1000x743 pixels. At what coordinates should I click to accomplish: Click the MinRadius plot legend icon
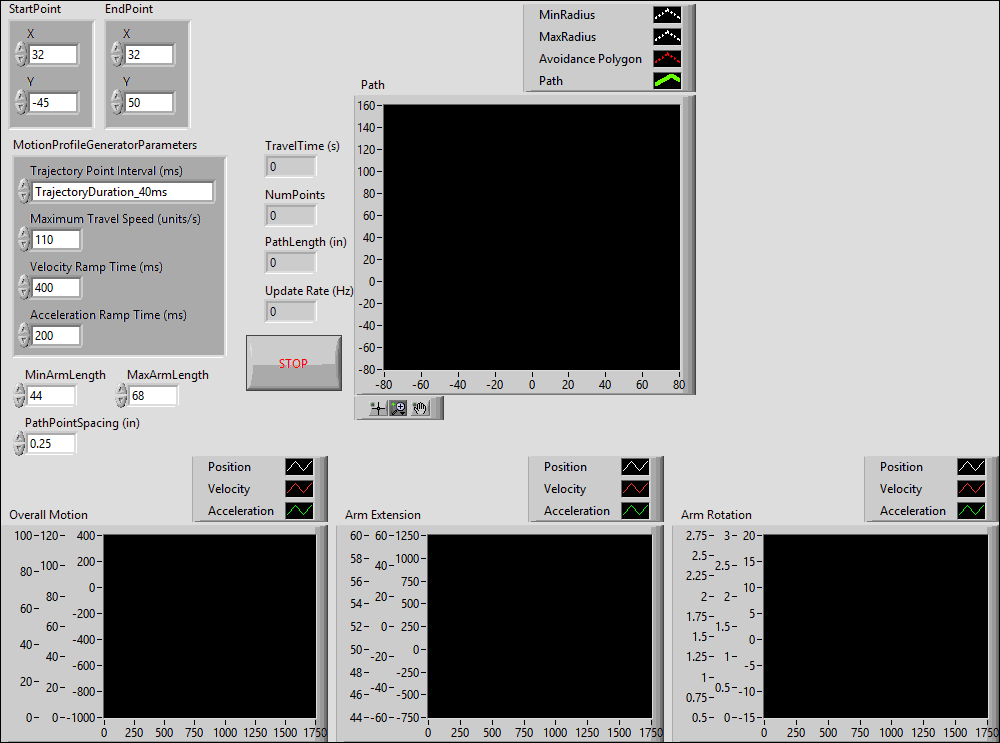tap(666, 15)
